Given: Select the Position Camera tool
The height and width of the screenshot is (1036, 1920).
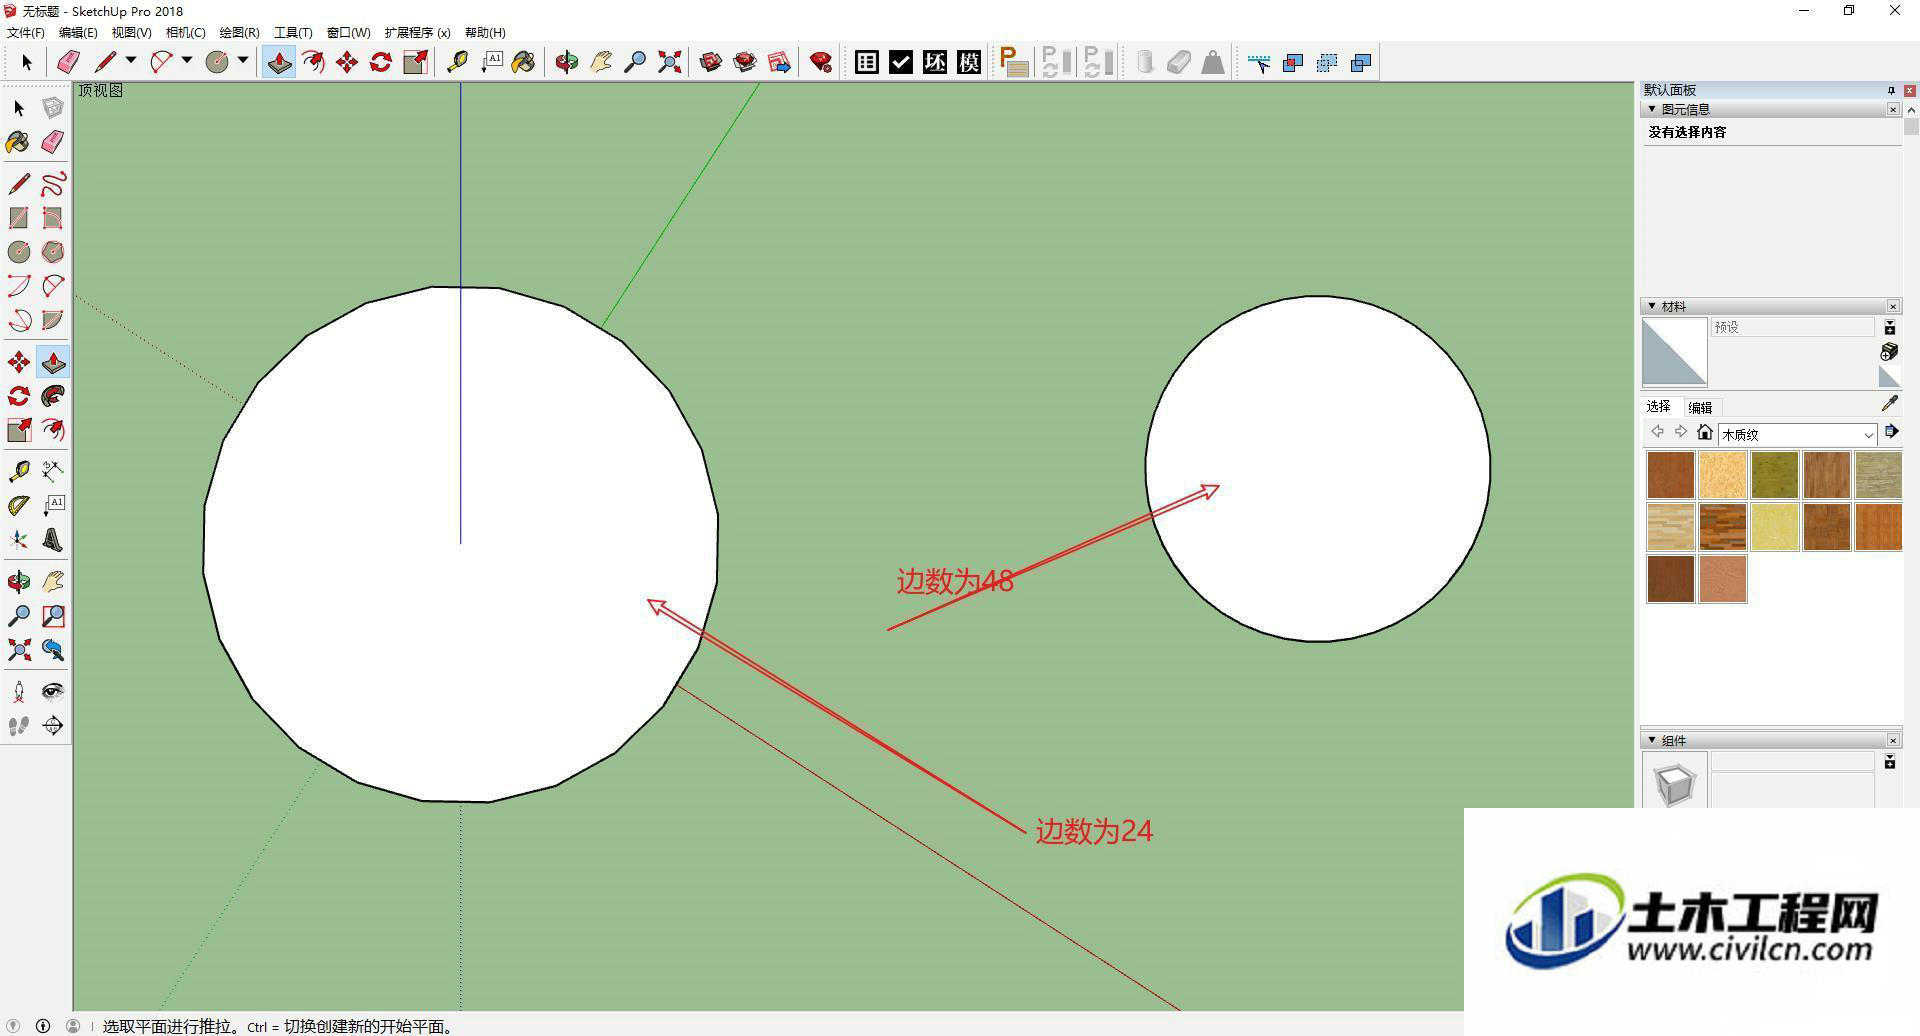Looking at the screenshot, I should (18, 692).
